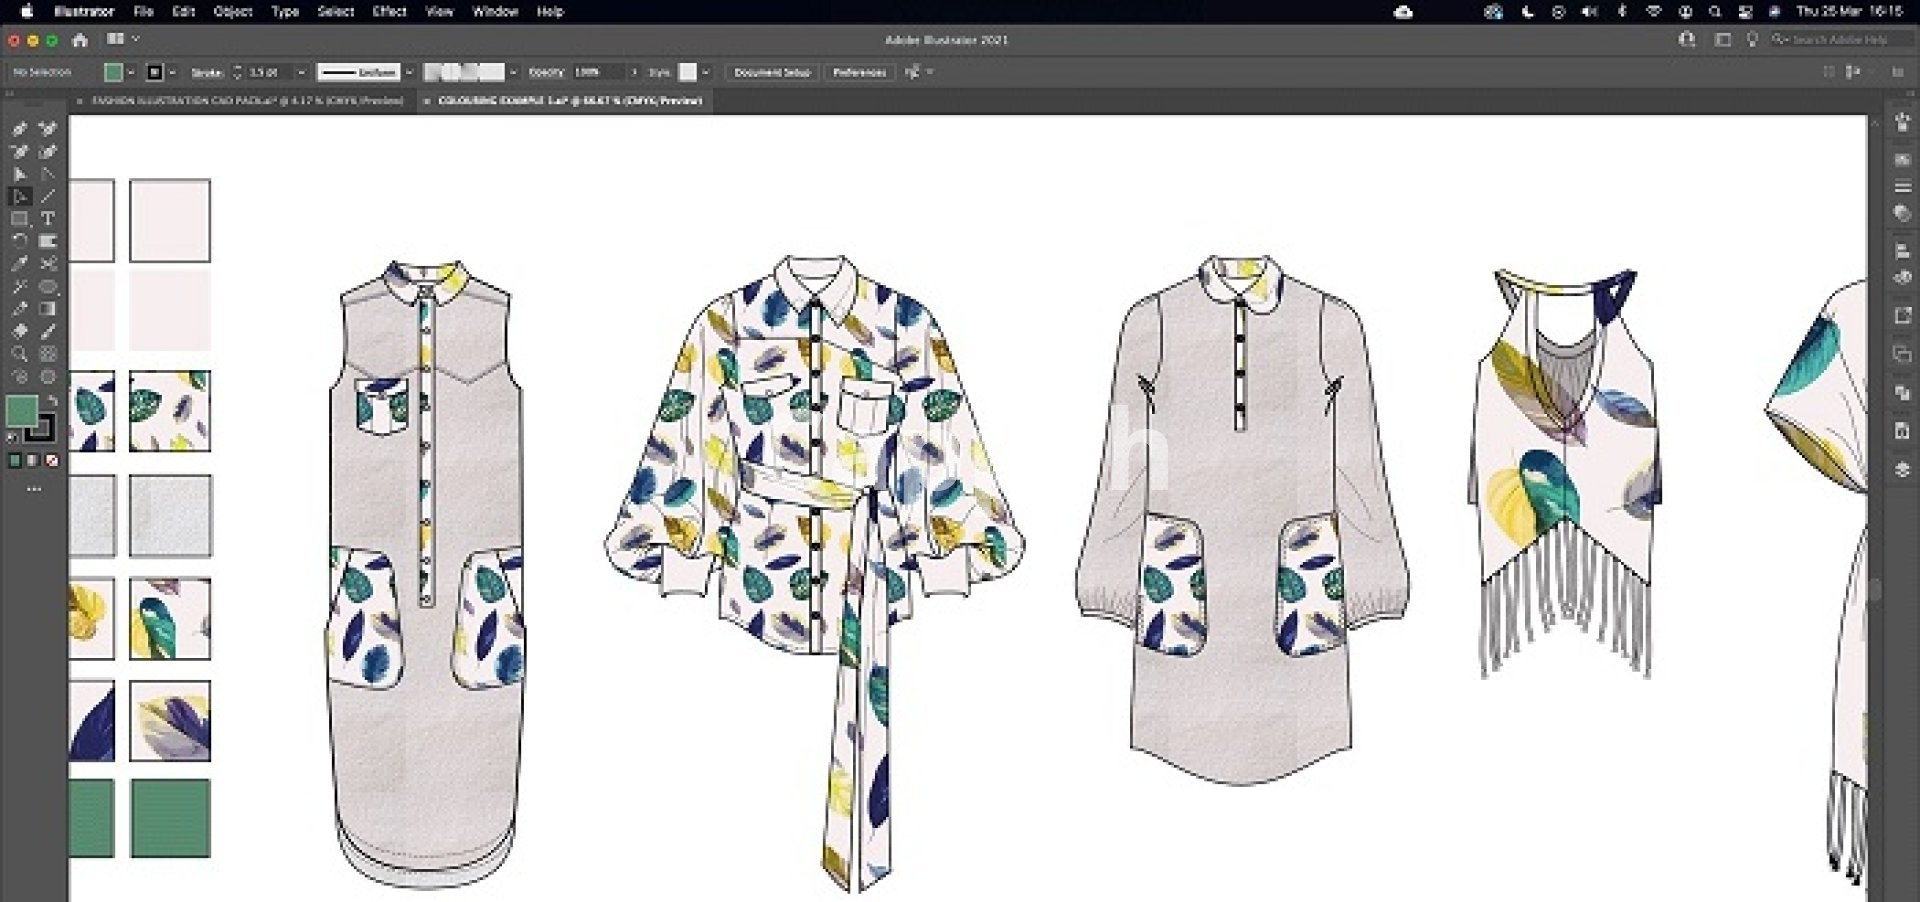Click the Document Setup button
Viewport: 1920px width, 902px height.
tap(771, 72)
